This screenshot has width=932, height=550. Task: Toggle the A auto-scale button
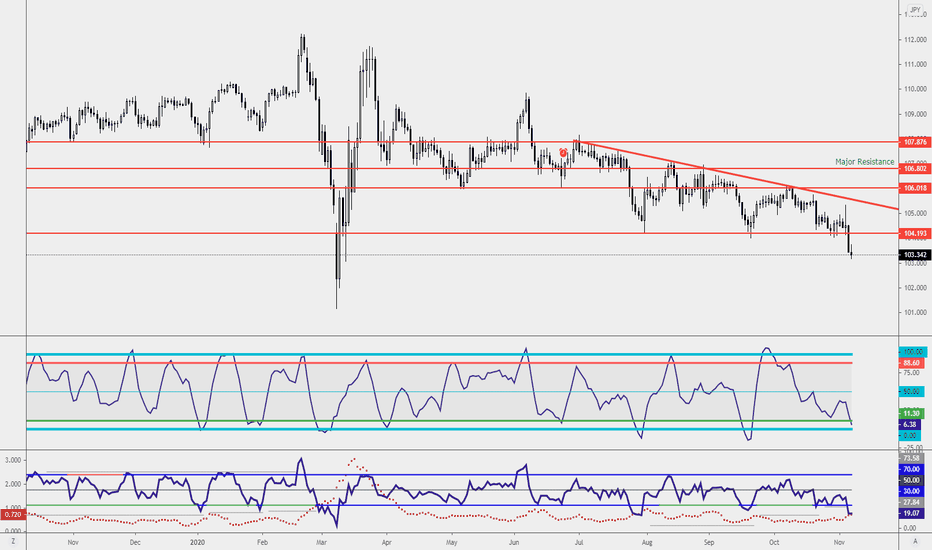pyautogui.click(x=915, y=542)
